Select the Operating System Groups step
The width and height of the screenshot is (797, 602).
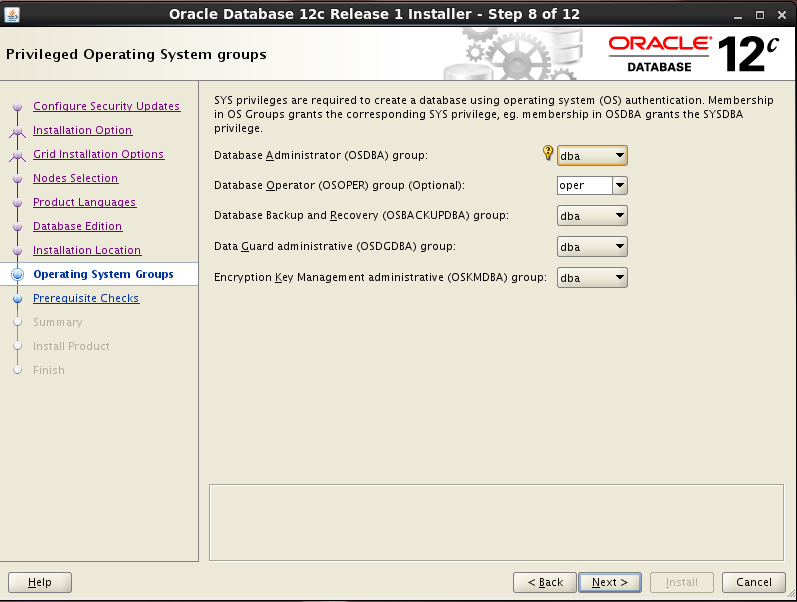[103, 274]
